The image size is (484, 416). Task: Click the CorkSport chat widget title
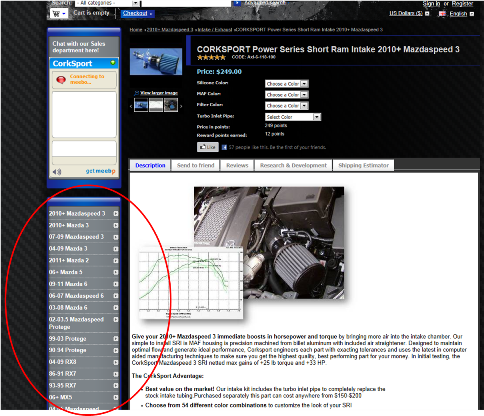point(72,63)
